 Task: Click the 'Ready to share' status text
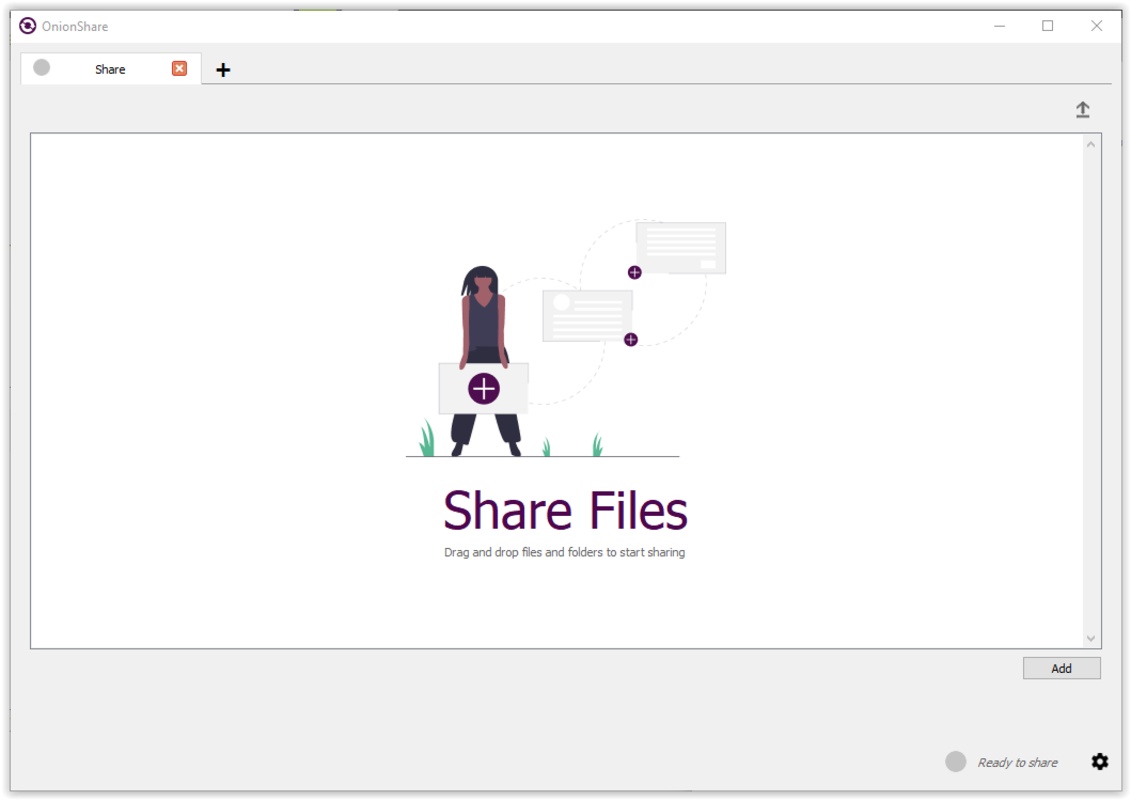pos(1017,763)
